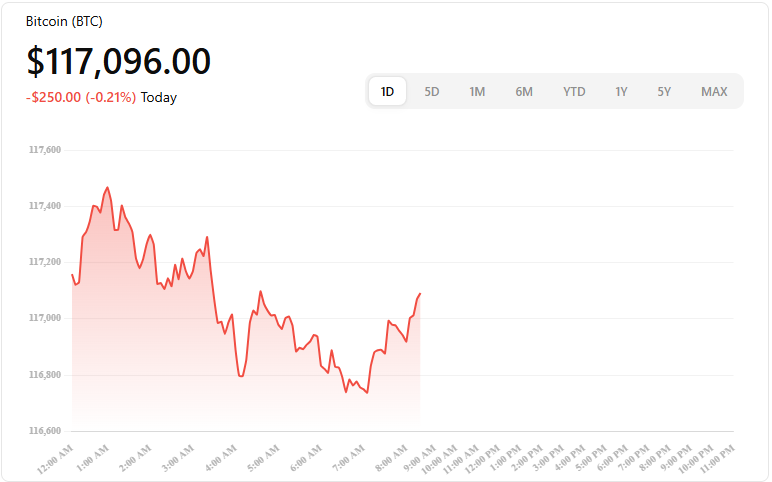The image size is (772, 482).
Task: Click the $117,096.00 price value
Action: click(x=118, y=61)
